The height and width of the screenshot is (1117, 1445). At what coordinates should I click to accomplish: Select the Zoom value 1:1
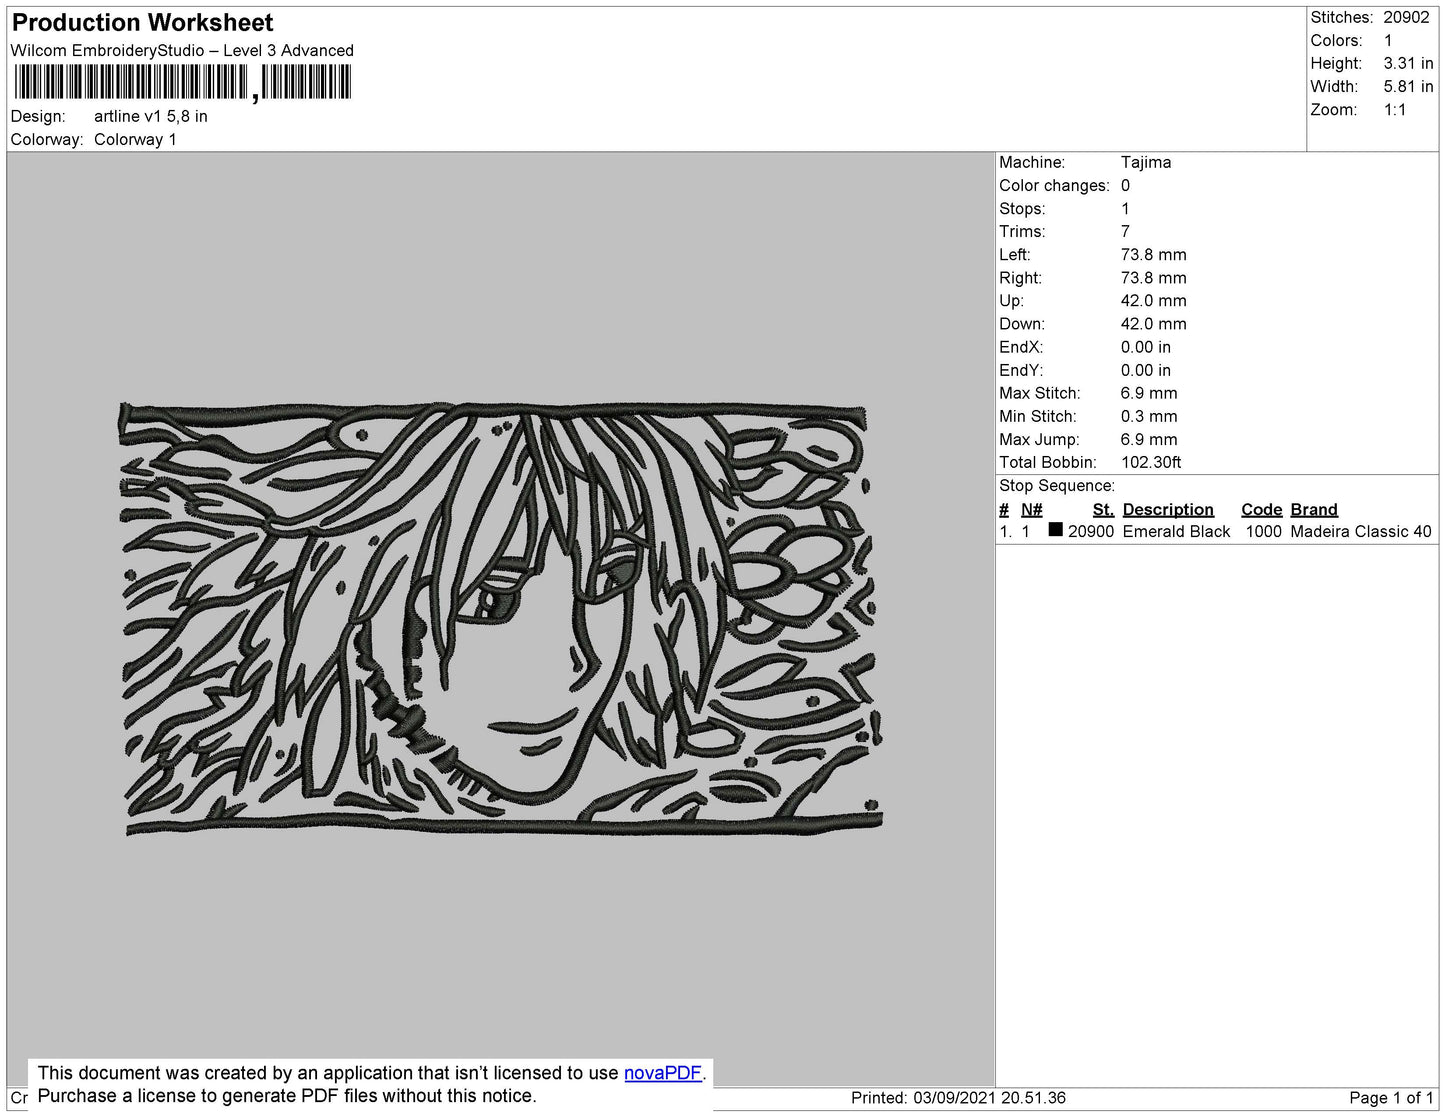(x=1395, y=110)
